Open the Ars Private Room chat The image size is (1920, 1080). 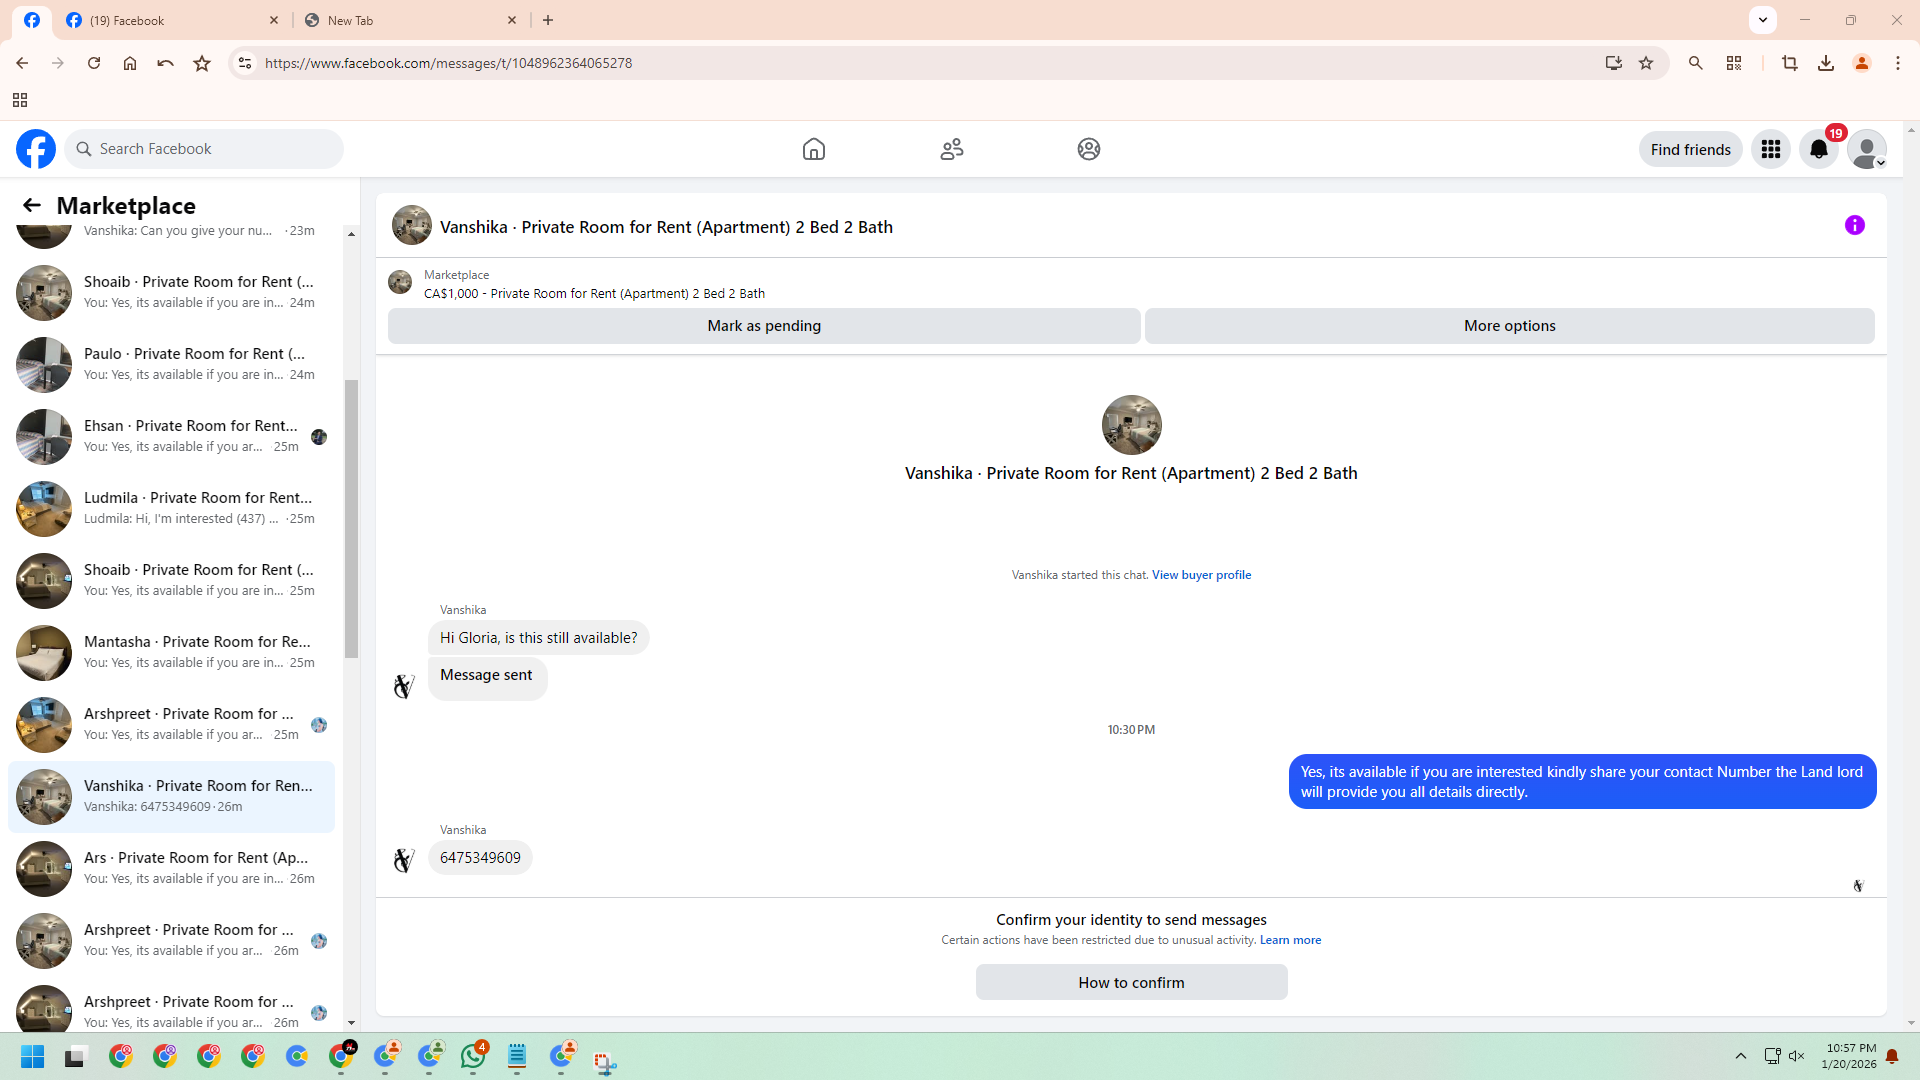pyautogui.click(x=171, y=869)
